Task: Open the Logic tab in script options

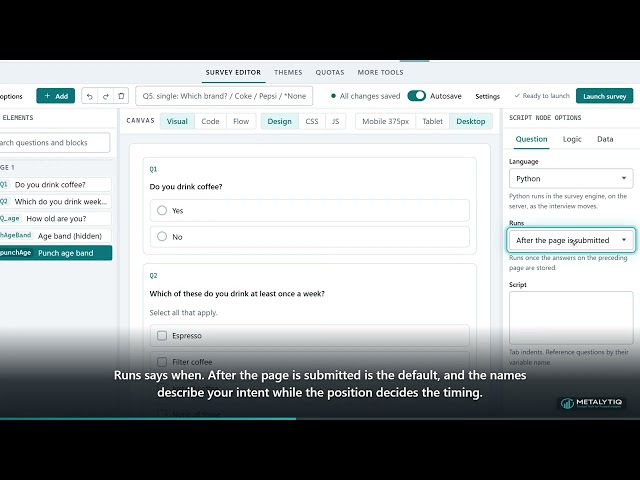Action: pyautogui.click(x=572, y=139)
